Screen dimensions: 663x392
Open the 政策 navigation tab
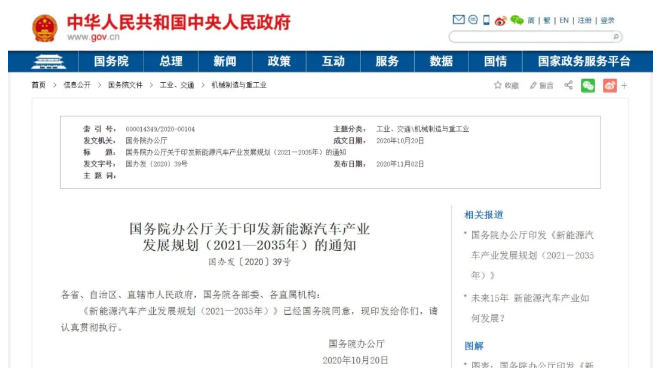click(x=279, y=61)
